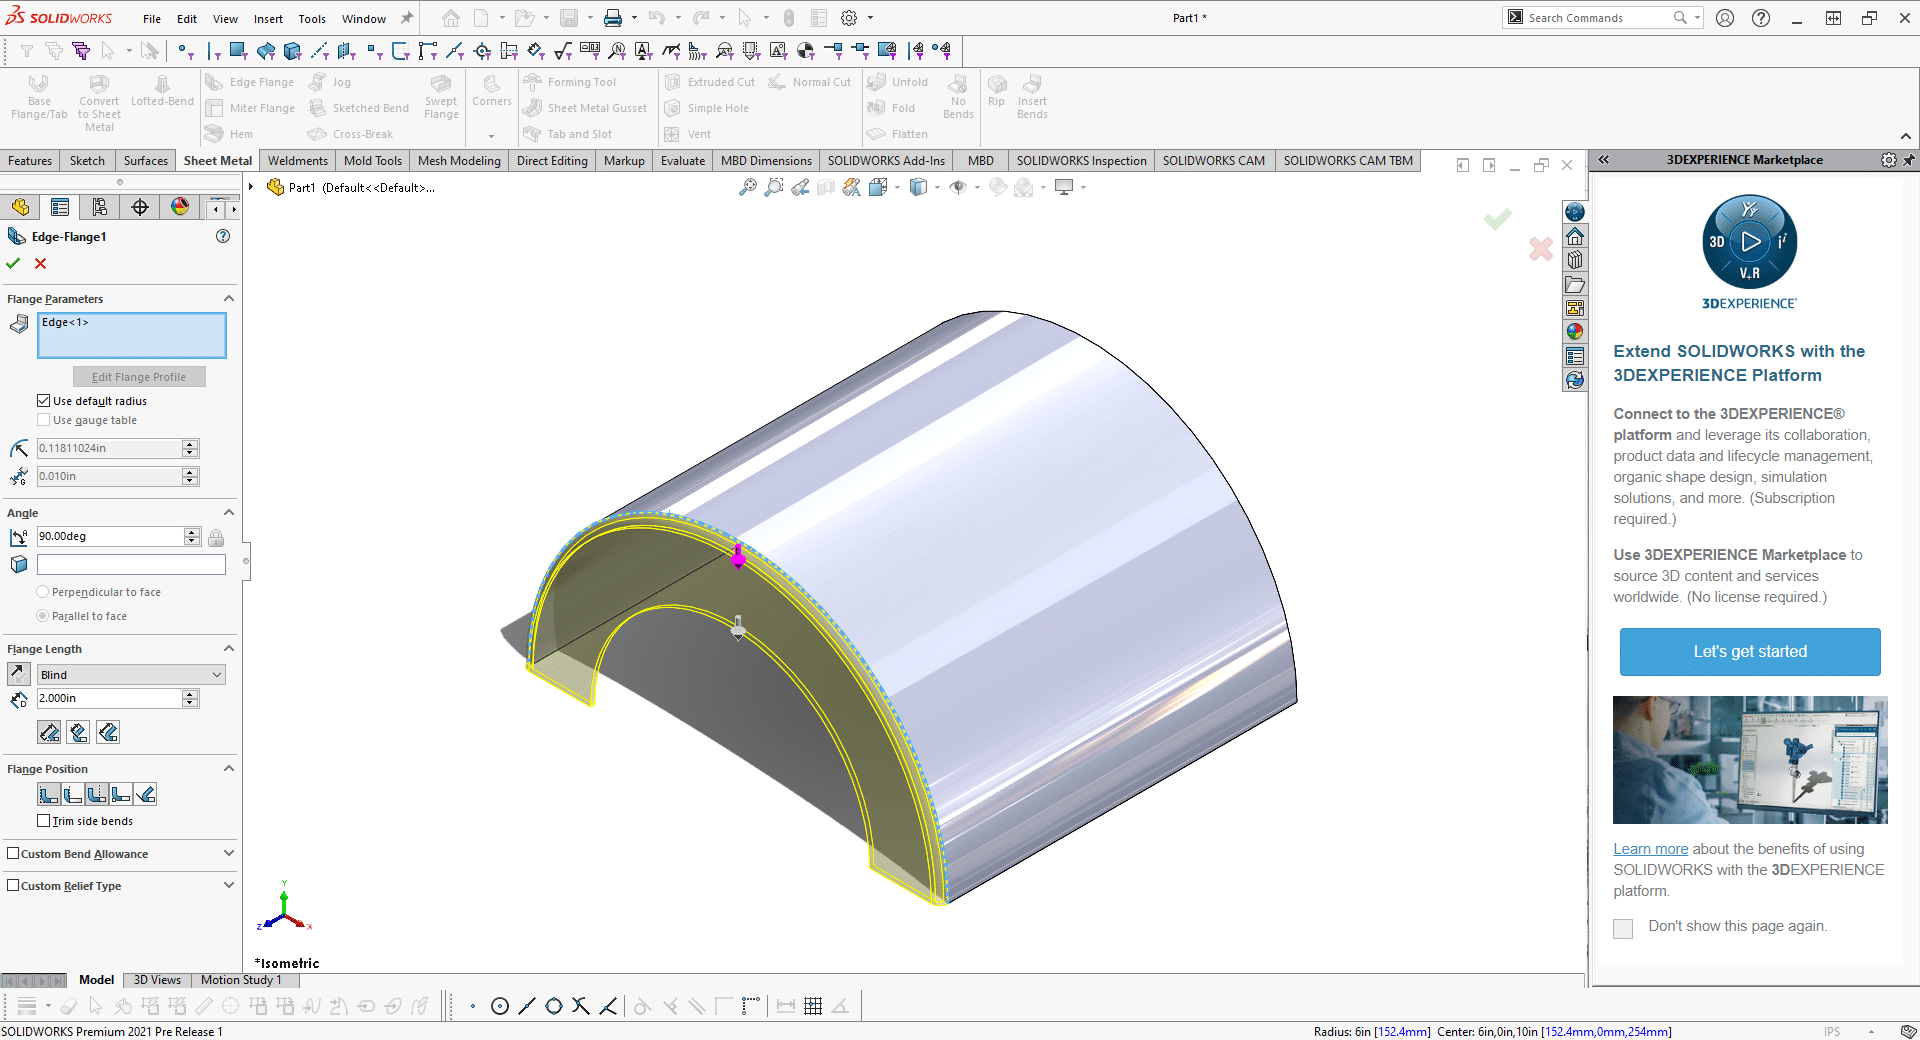Image resolution: width=1920 pixels, height=1040 pixels.
Task: Select the Vent tool
Action: click(687, 134)
